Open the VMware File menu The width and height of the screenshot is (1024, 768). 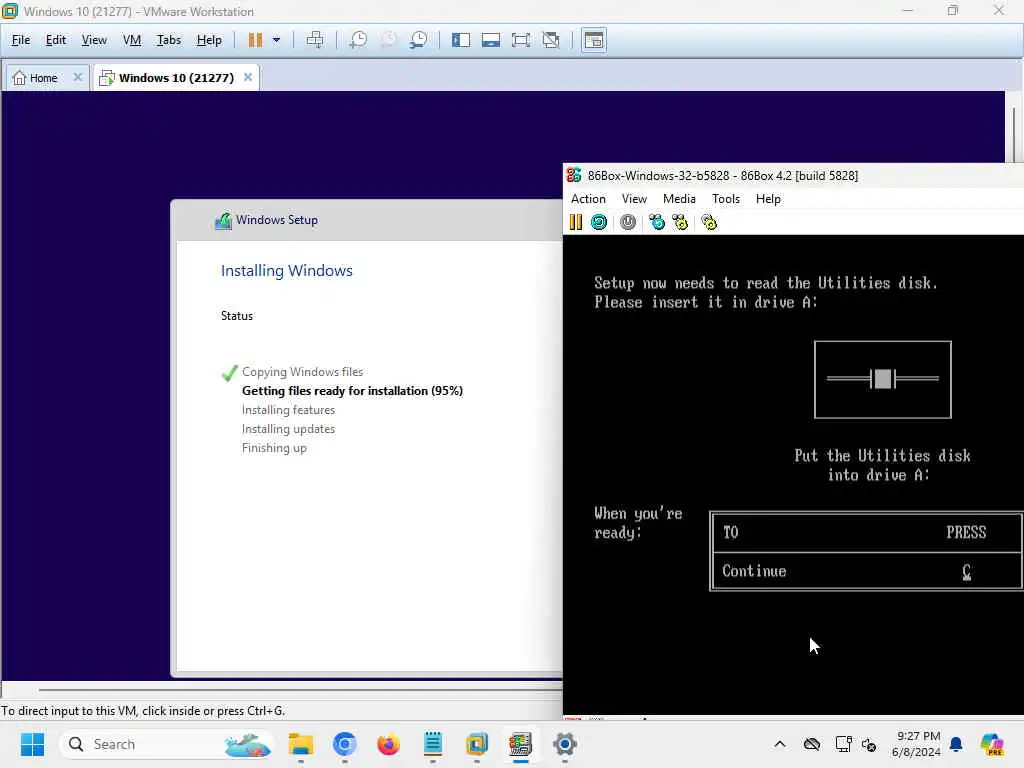point(21,40)
